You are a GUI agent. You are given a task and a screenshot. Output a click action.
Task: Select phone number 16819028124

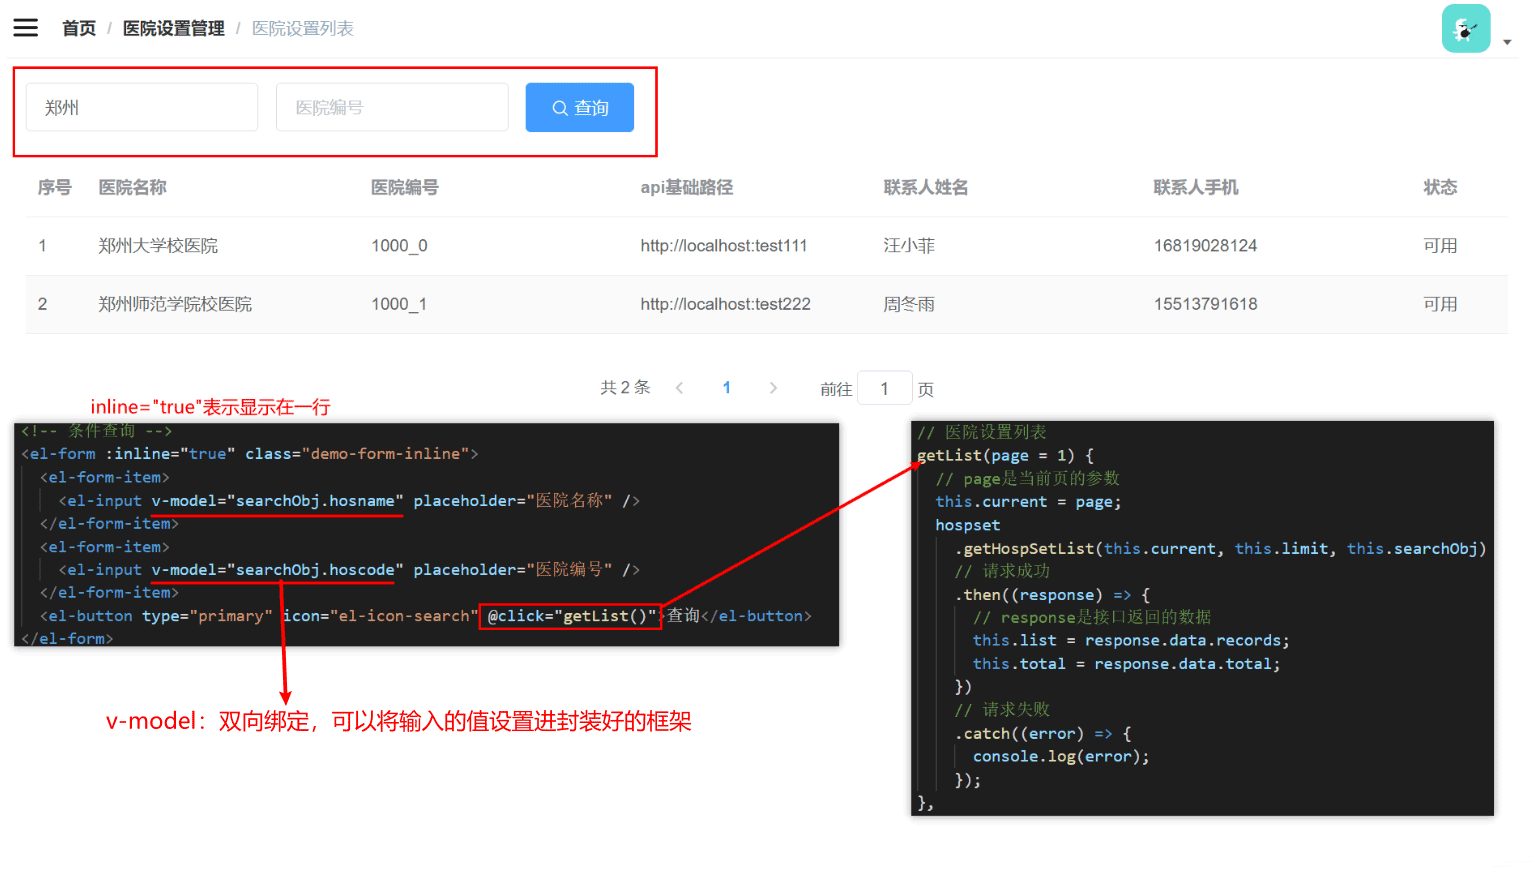[1206, 246]
